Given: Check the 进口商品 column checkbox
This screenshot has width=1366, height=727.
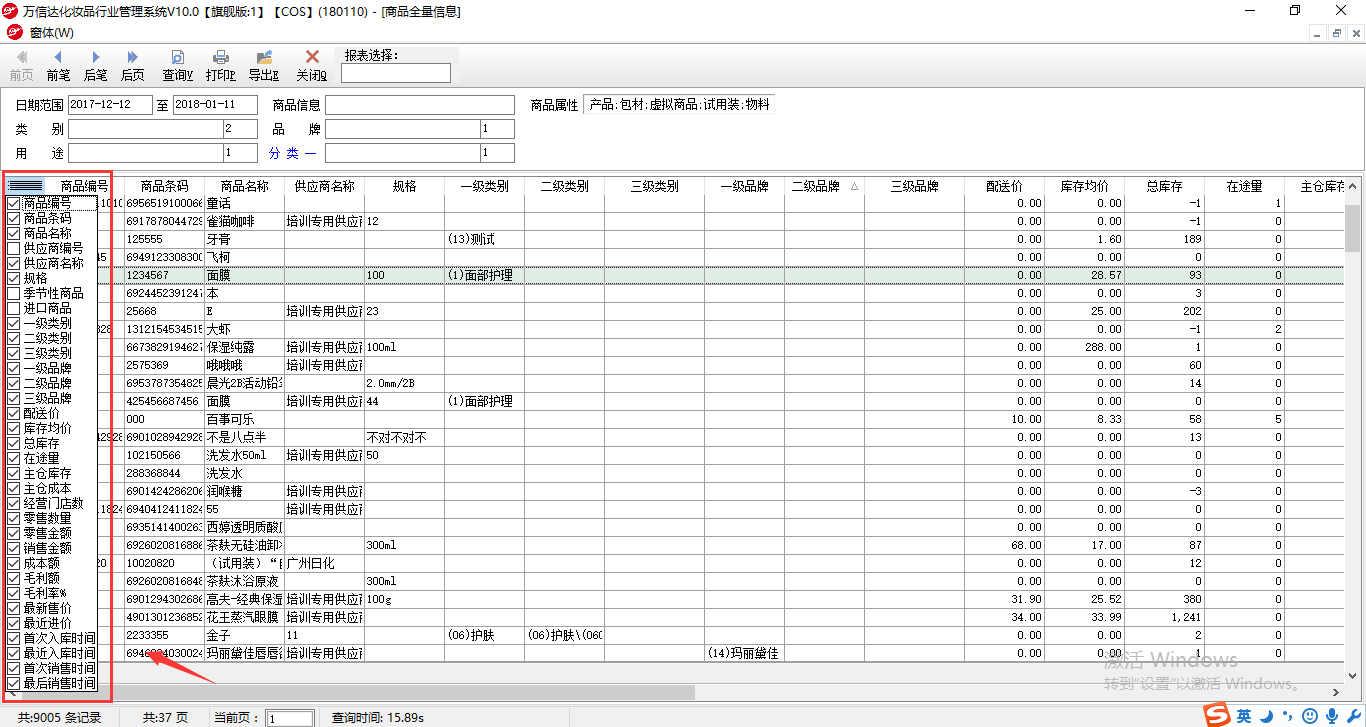Looking at the screenshot, I should point(13,308).
